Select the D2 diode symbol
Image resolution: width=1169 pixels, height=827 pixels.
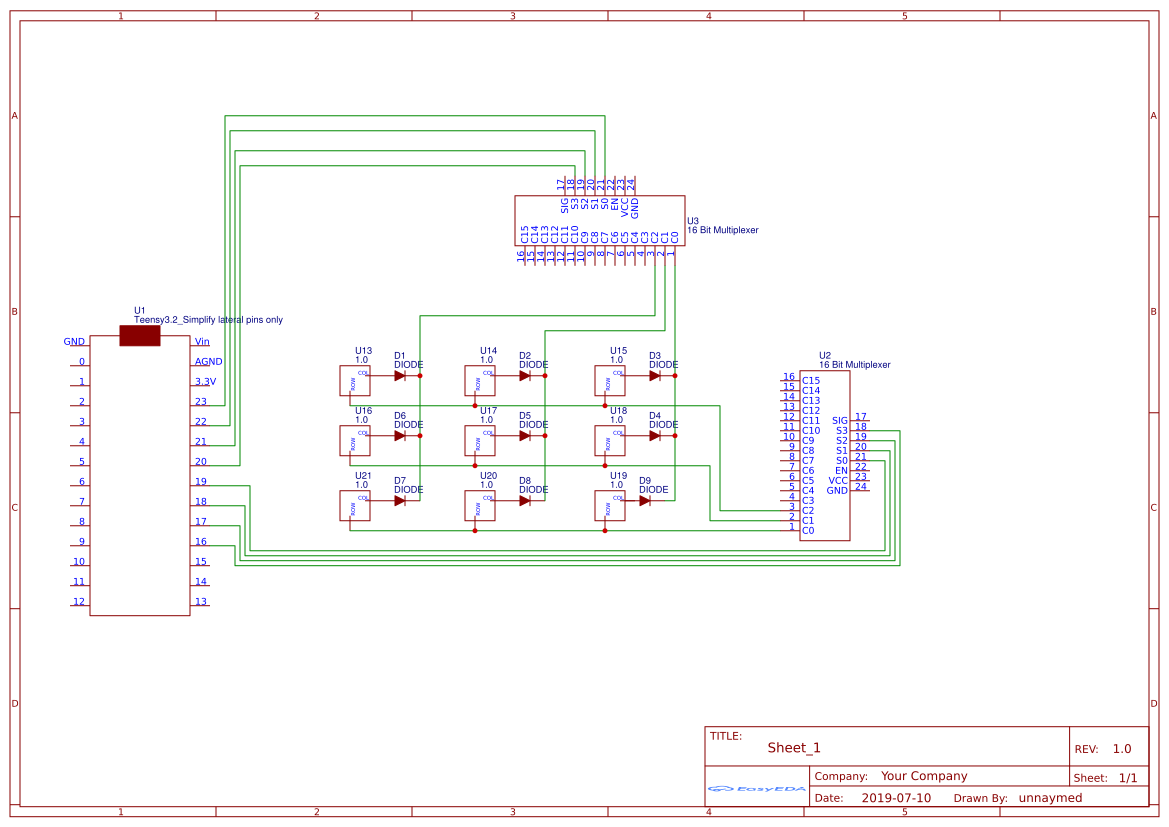(525, 376)
